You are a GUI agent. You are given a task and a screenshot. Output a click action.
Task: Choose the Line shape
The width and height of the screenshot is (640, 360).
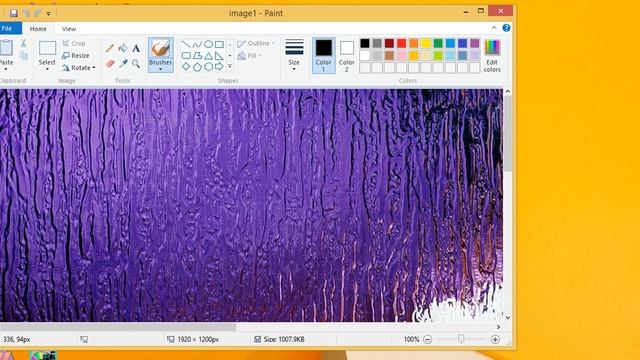point(186,44)
